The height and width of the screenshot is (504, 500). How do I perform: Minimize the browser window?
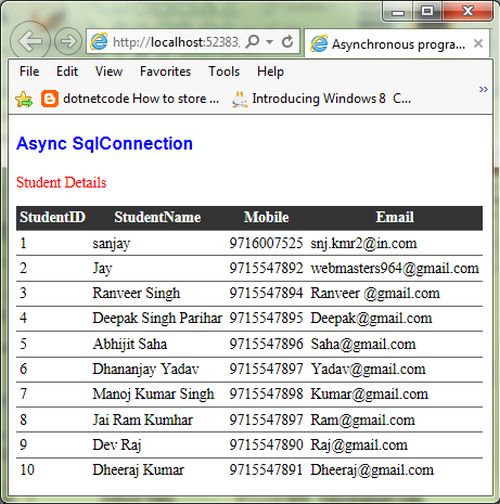pos(398,12)
